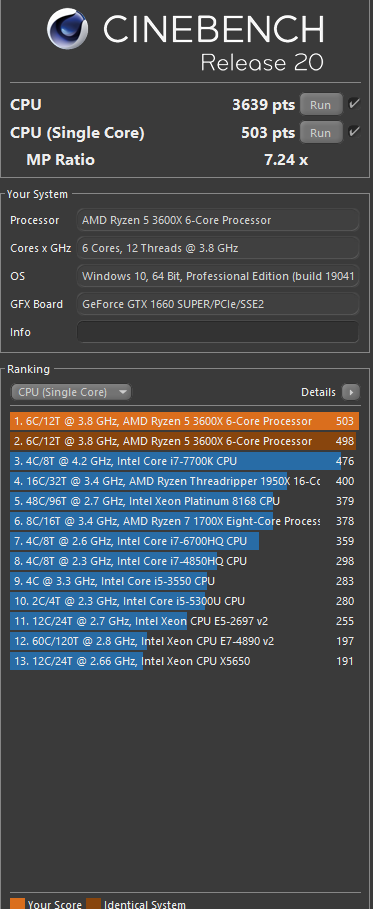The width and height of the screenshot is (373, 909).
Task: Click the 3639 pts CPU score
Action: (x=263, y=105)
